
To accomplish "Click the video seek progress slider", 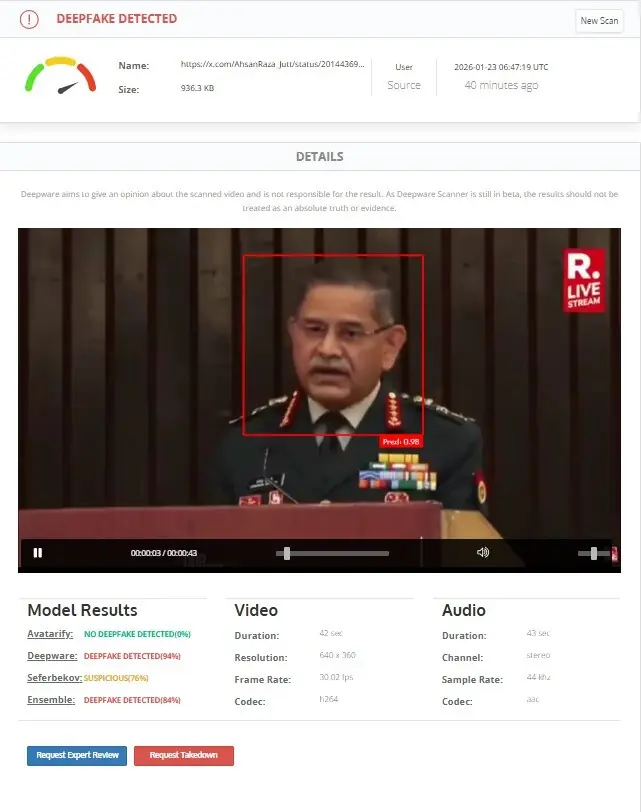I will click(332, 553).
